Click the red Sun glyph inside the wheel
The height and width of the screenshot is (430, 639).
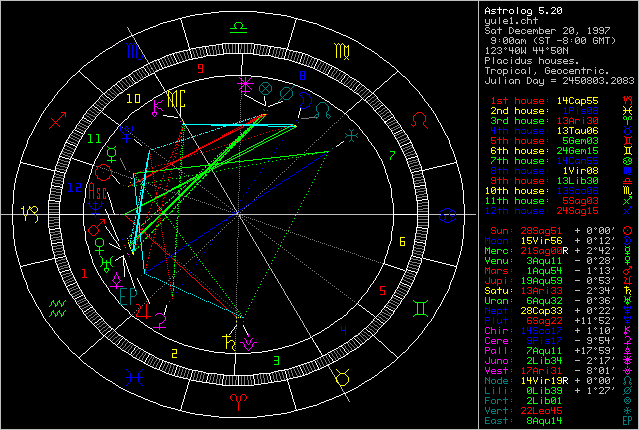pos(104,172)
